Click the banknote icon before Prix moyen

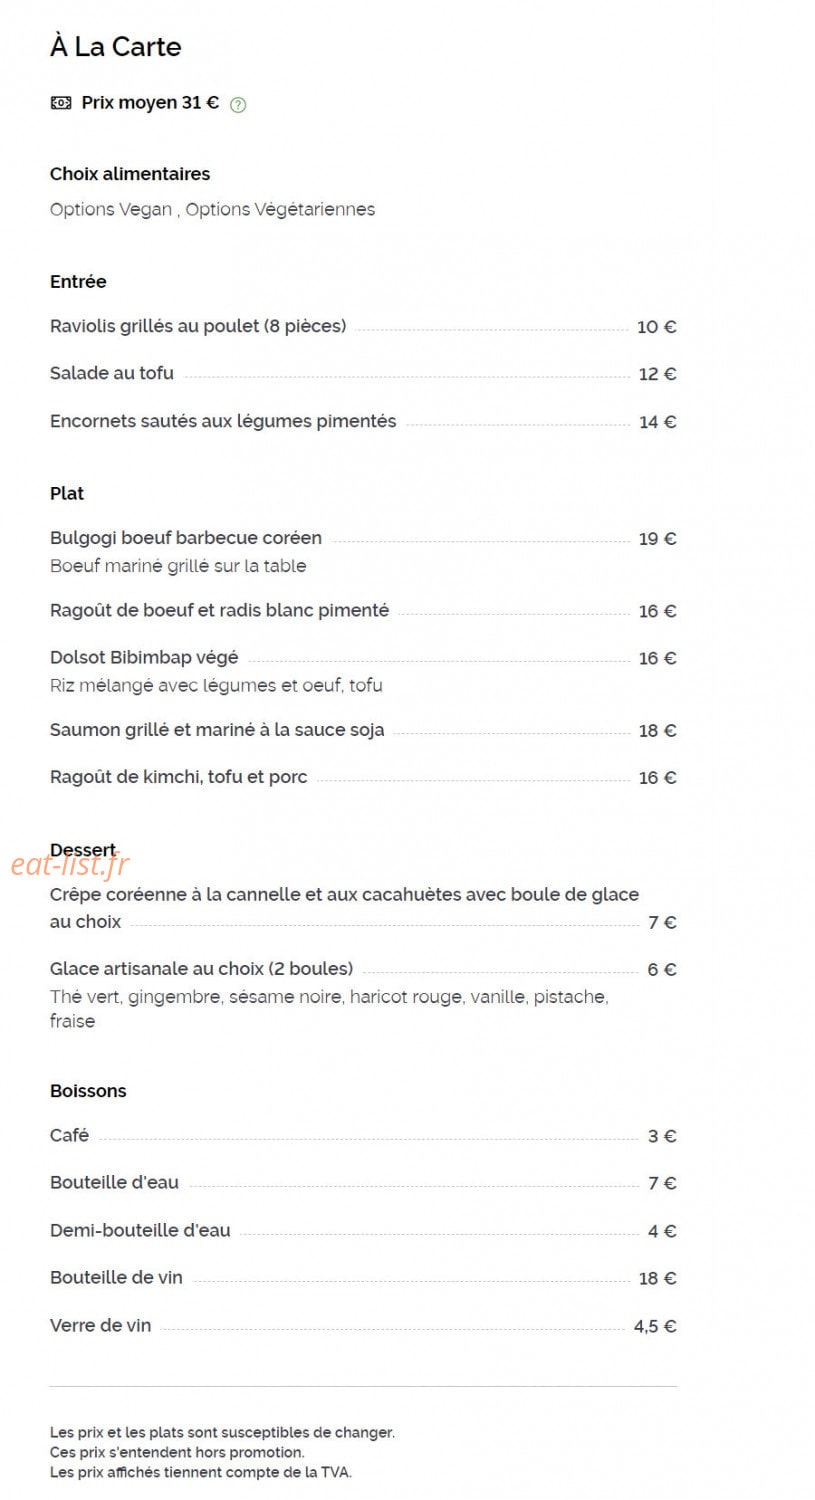click(61, 103)
